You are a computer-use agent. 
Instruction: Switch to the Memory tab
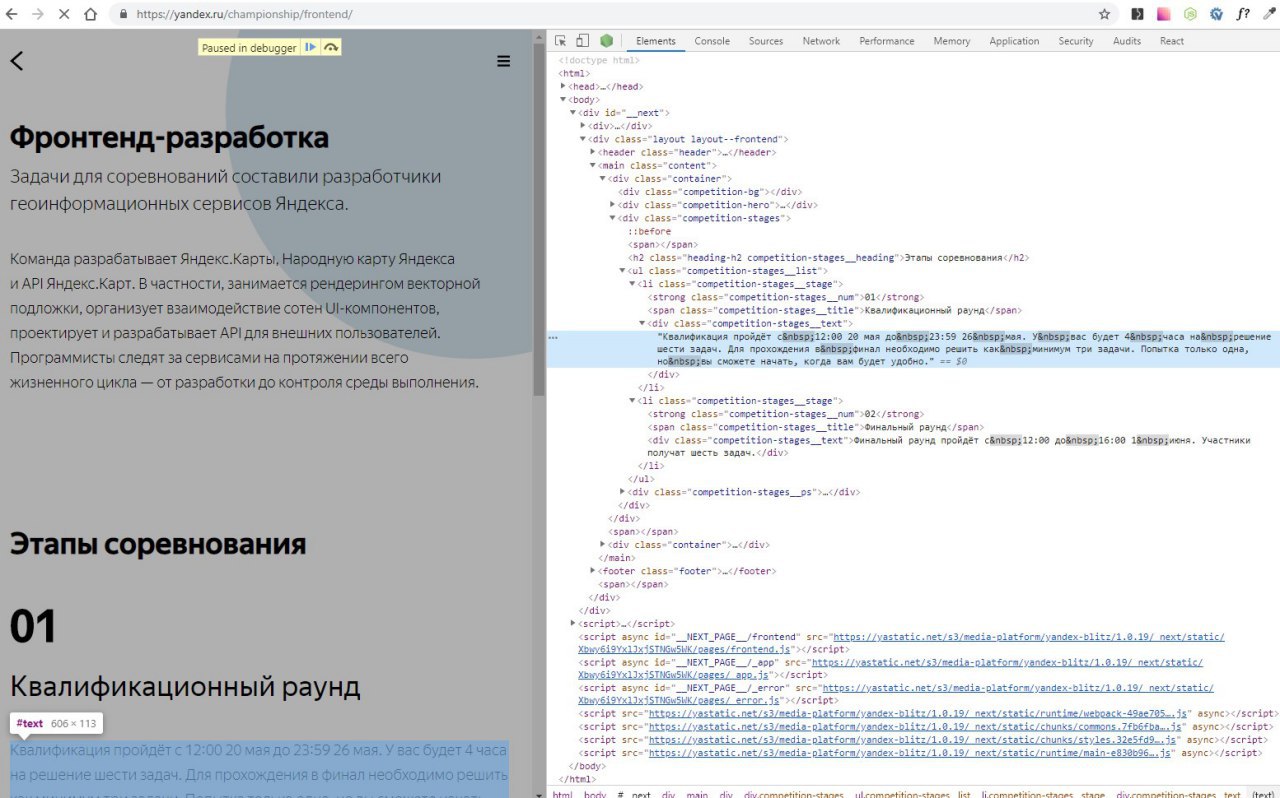pos(952,41)
